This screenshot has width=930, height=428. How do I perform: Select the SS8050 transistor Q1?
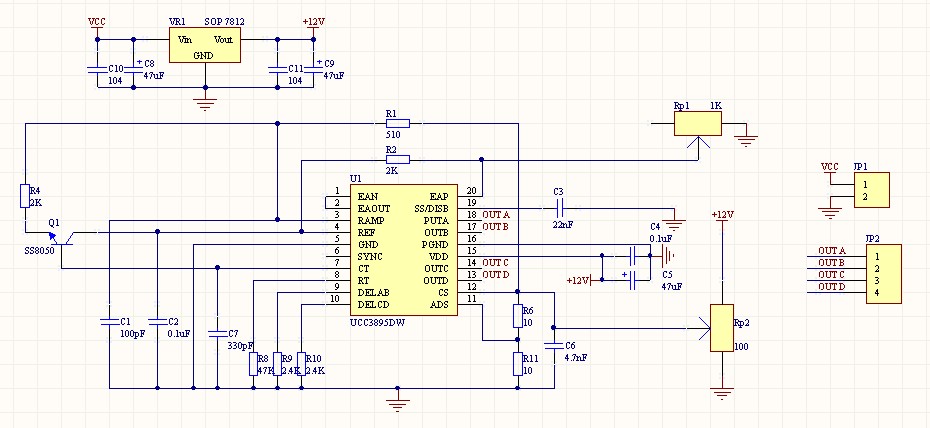coord(61,238)
